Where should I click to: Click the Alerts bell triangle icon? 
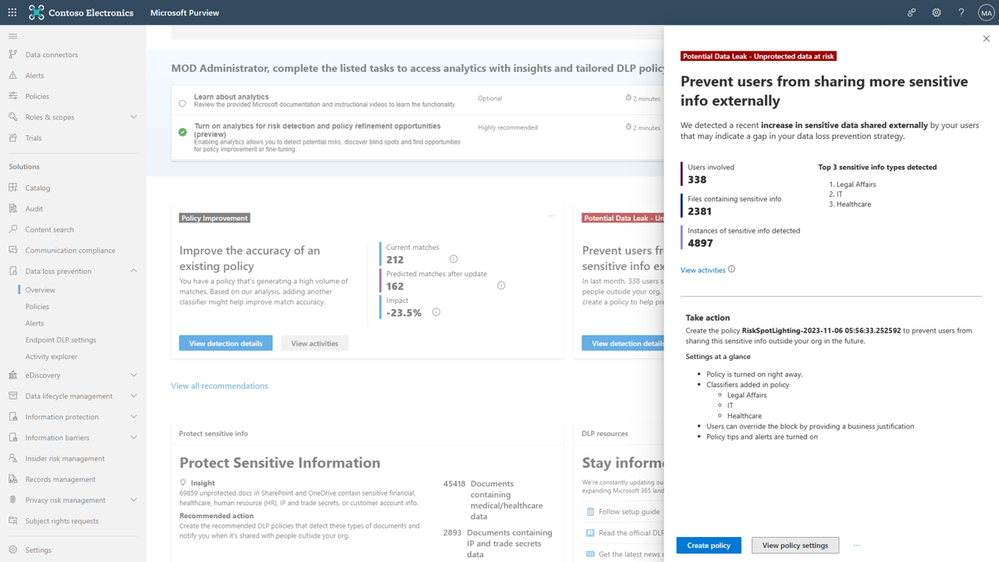(13, 75)
